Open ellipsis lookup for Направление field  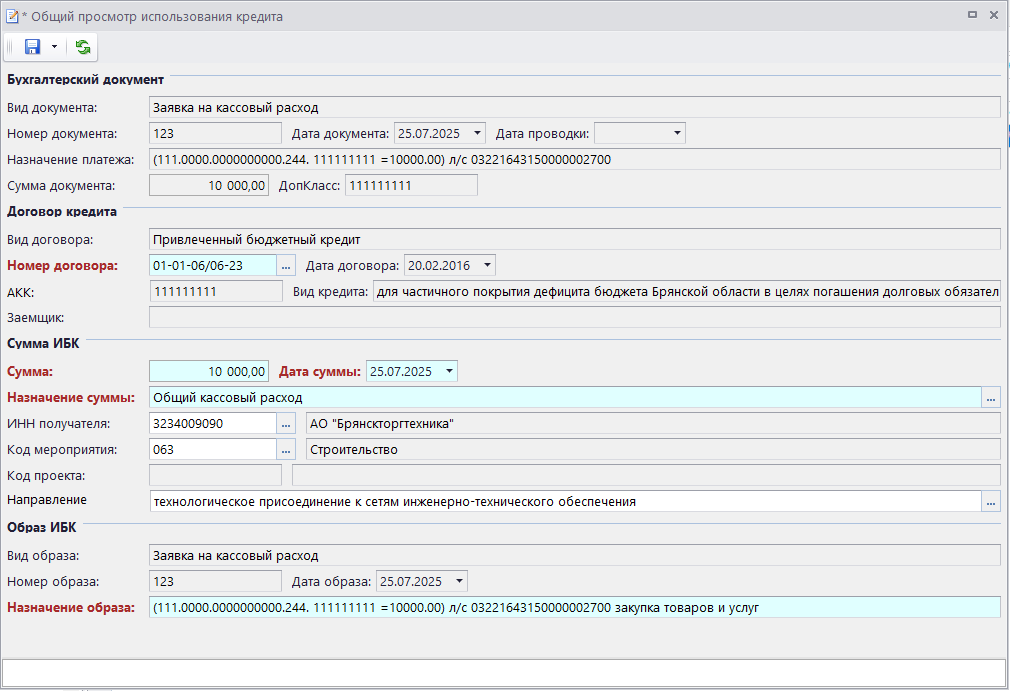coord(991,501)
